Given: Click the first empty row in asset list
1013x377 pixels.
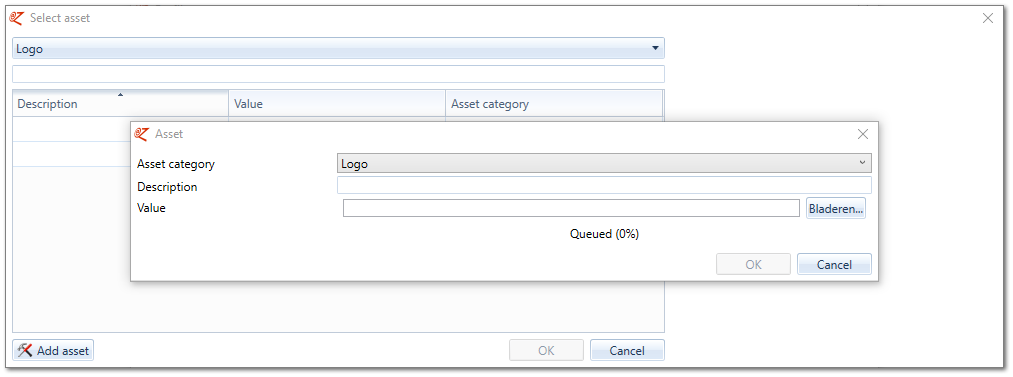Looking at the screenshot, I should pyautogui.click(x=71, y=129).
